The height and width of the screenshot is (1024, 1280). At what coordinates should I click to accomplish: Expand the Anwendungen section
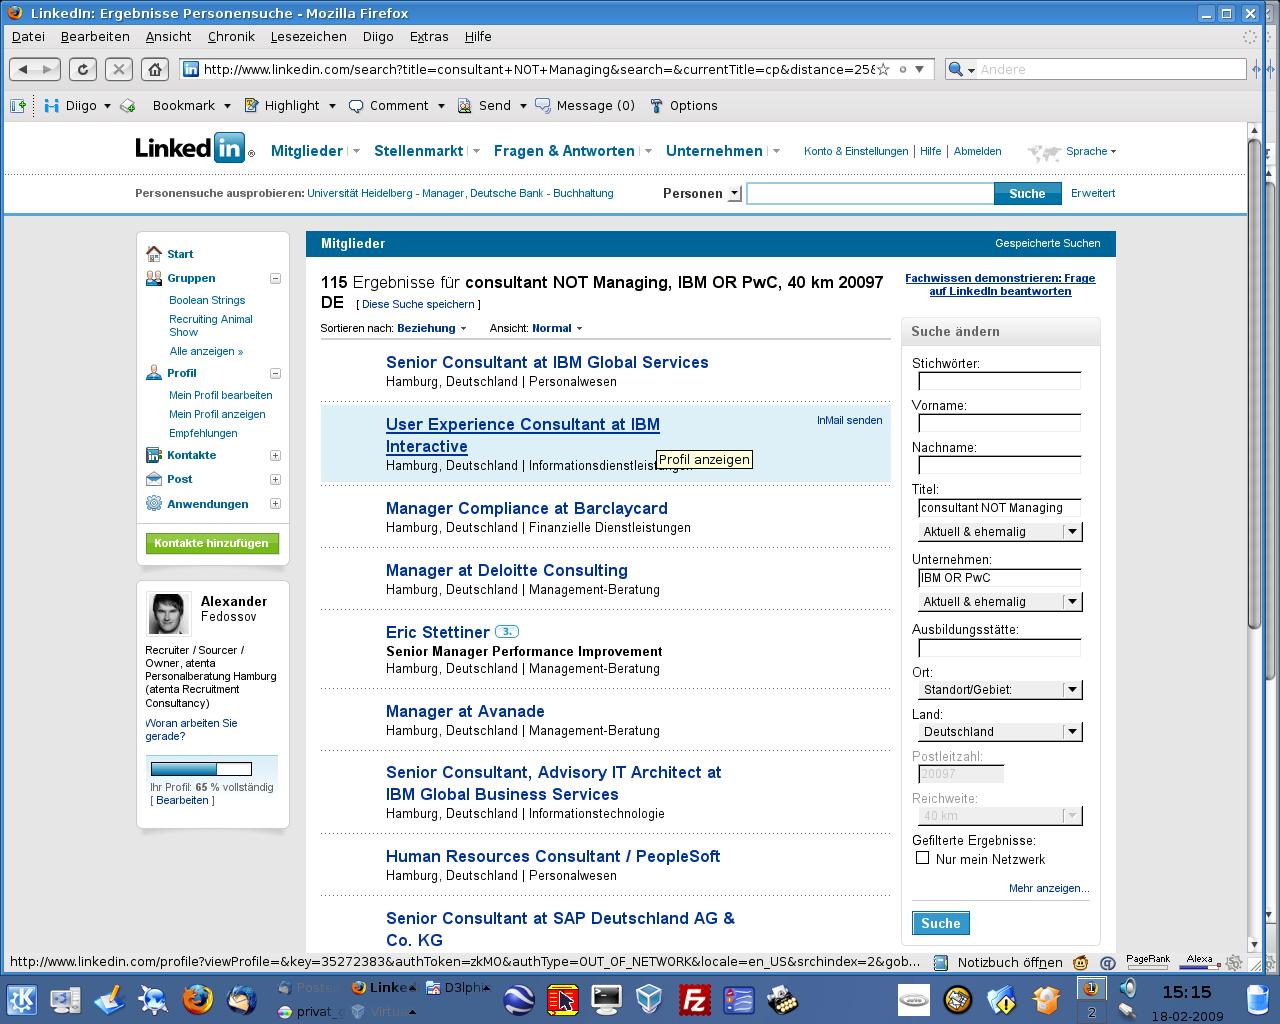(x=275, y=504)
